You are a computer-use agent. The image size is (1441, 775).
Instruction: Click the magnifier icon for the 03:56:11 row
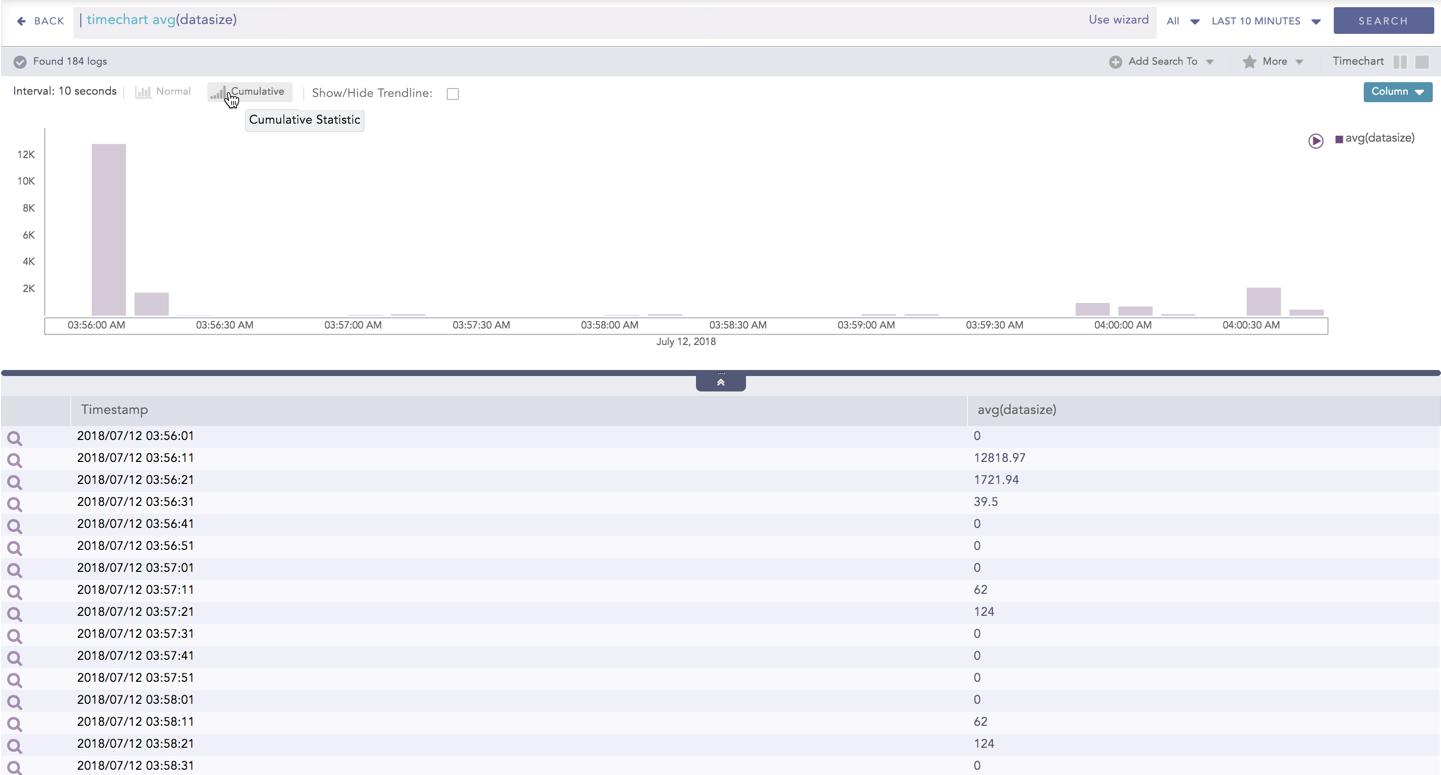point(14,460)
